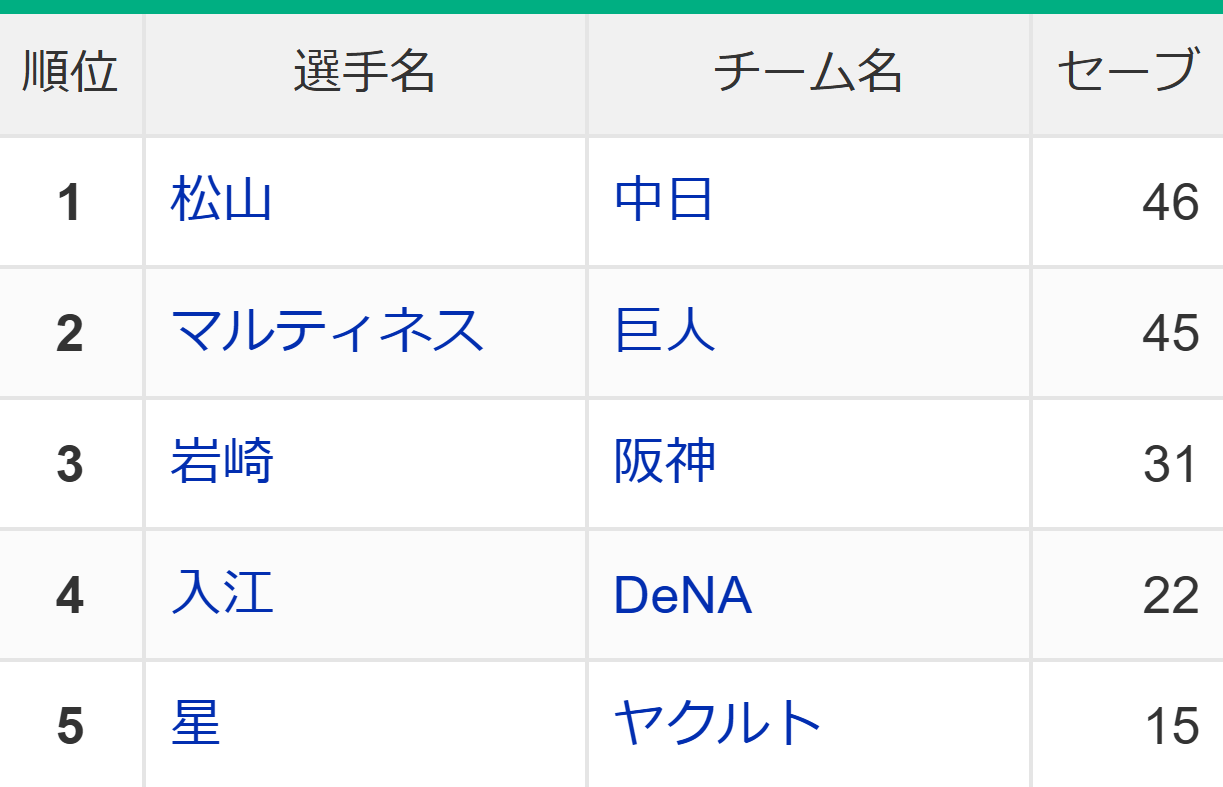Screen dimensions: 1223x787
Task: Open team link ヤクルト
Action: (717, 724)
